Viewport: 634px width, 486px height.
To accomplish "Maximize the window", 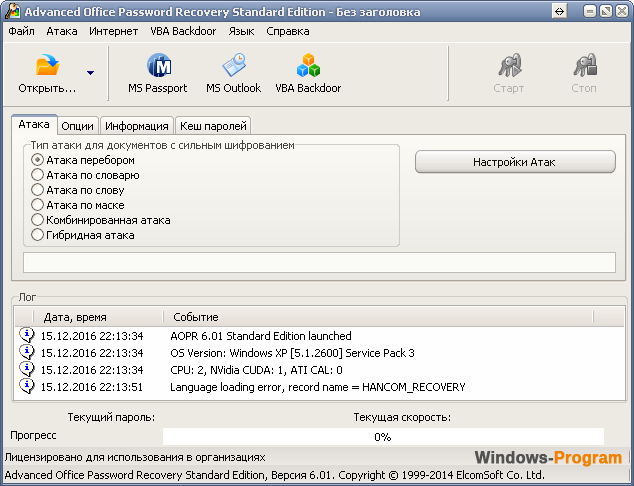I will click(x=606, y=11).
